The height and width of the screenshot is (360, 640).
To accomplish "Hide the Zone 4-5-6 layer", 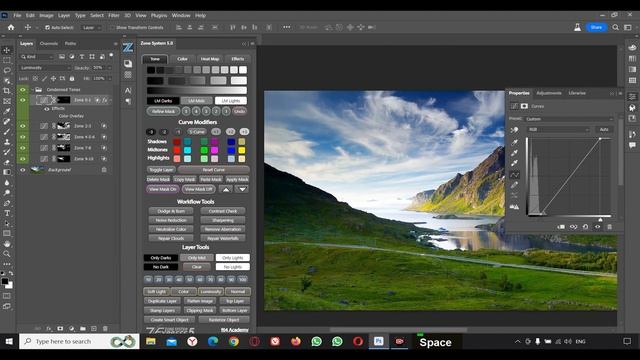I will tap(22, 137).
